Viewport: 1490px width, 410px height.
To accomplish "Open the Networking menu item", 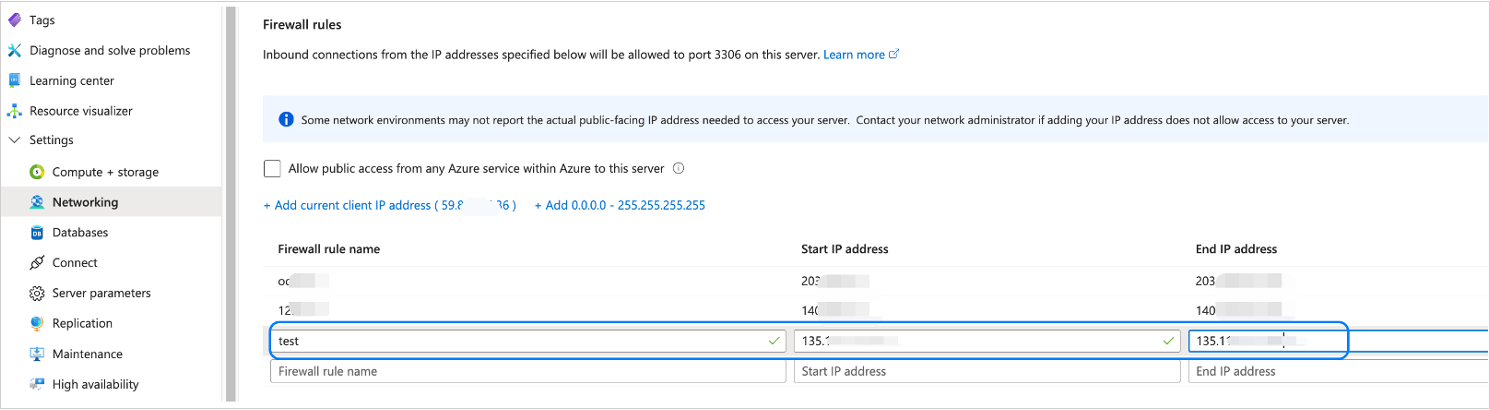I will click(85, 202).
